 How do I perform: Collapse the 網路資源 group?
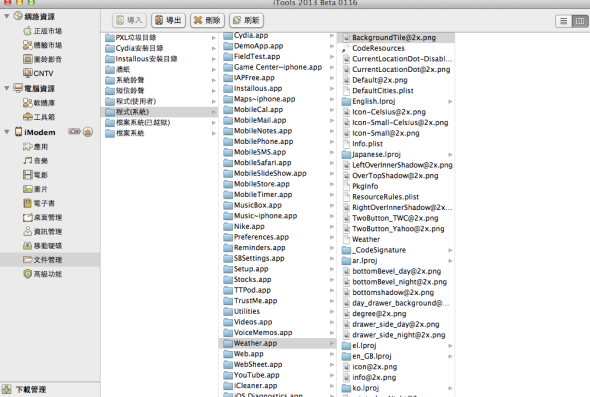click(6, 16)
